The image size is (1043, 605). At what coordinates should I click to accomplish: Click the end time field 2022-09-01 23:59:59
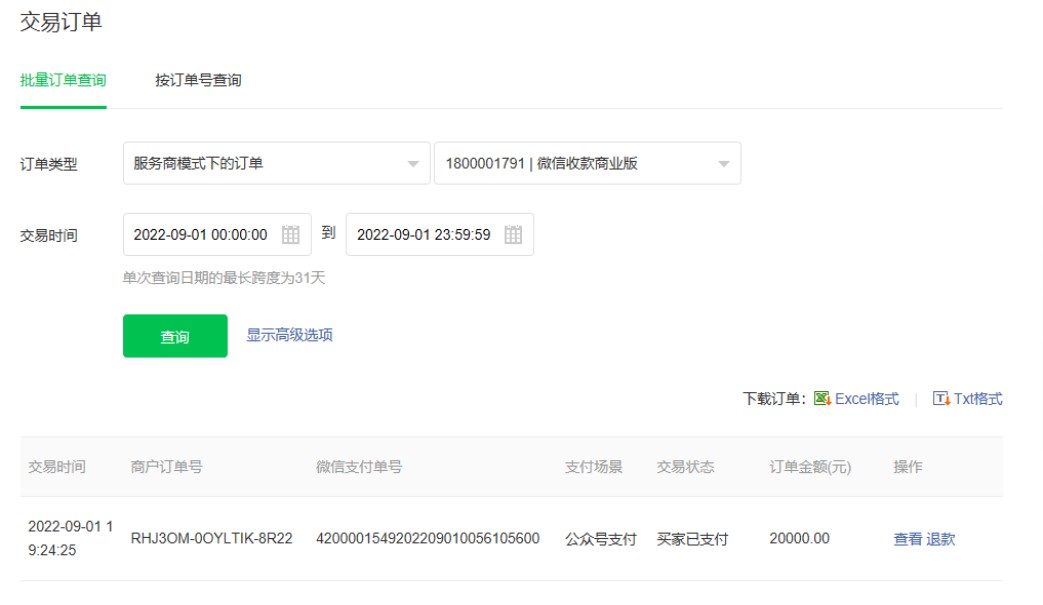click(x=424, y=235)
